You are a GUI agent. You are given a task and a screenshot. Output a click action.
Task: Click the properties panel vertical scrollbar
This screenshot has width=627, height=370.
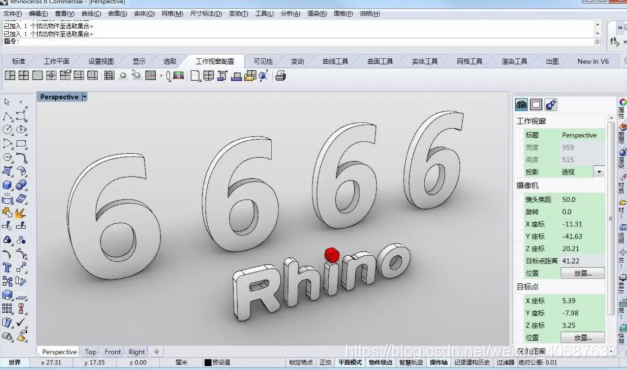[611, 218]
